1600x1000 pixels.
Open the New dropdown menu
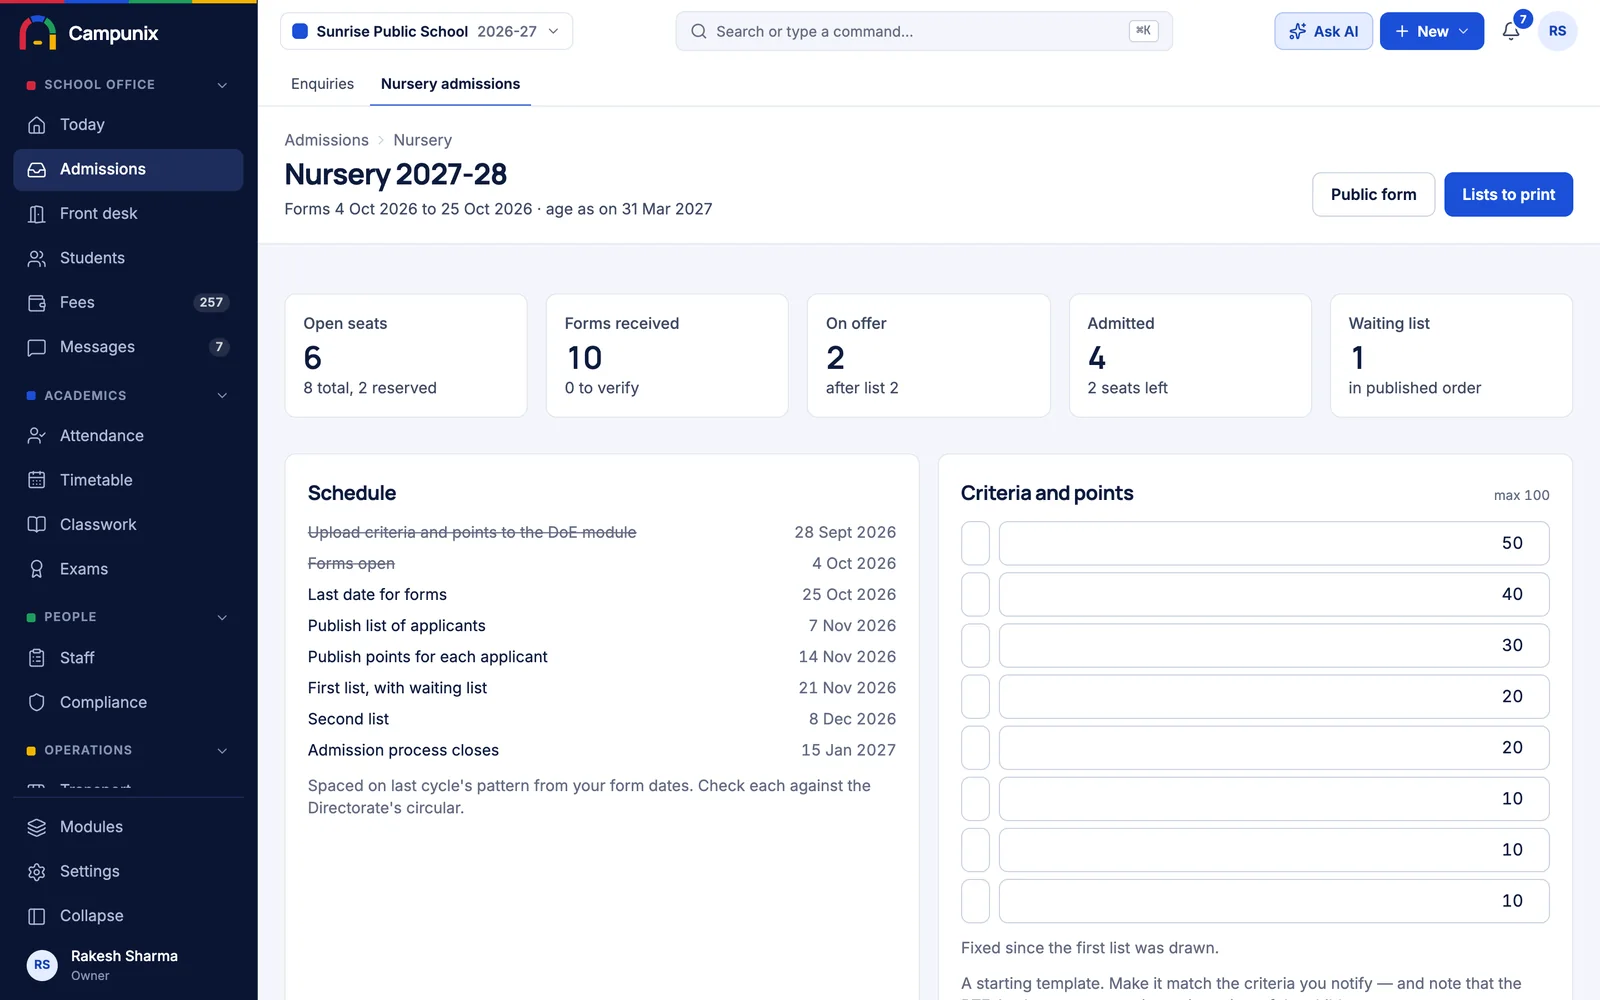pyautogui.click(x=1431, y=31)
